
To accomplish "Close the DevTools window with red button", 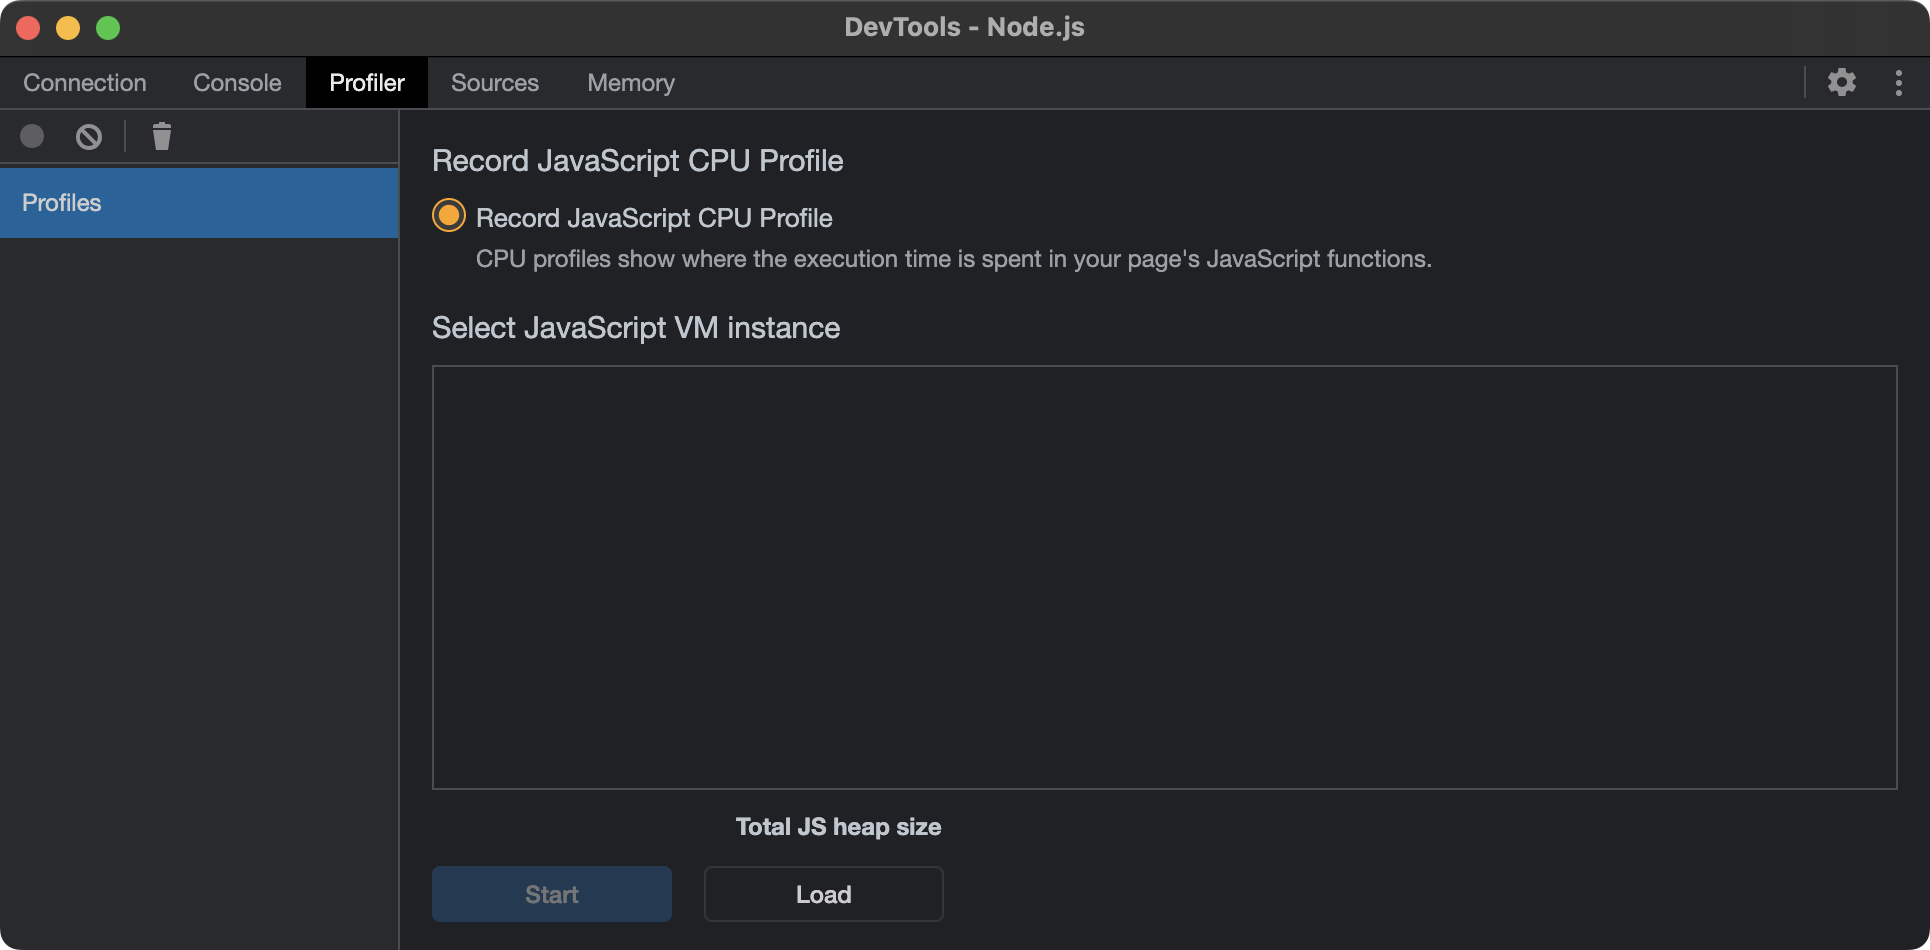I will point(28,27).
